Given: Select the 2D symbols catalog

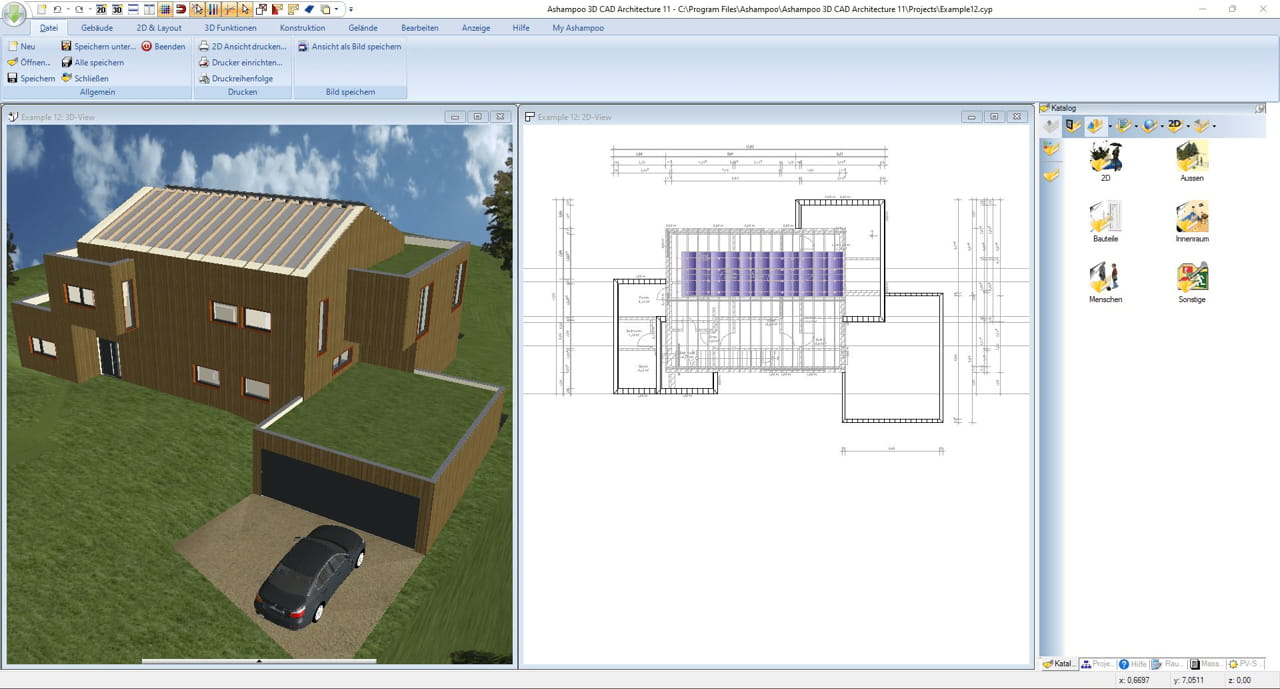Looking at the screenshot, I should click(1105, 160).
